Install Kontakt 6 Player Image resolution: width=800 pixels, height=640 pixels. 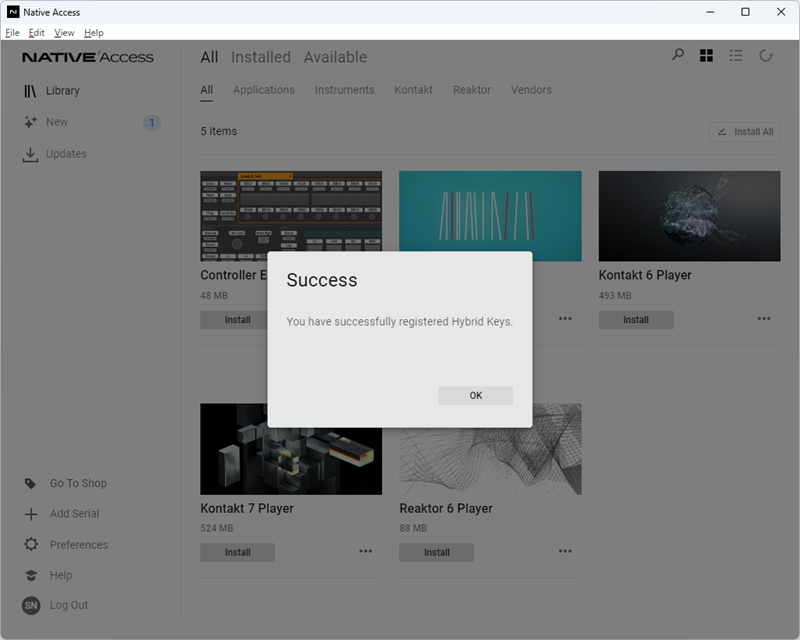(x=636, y=320)
